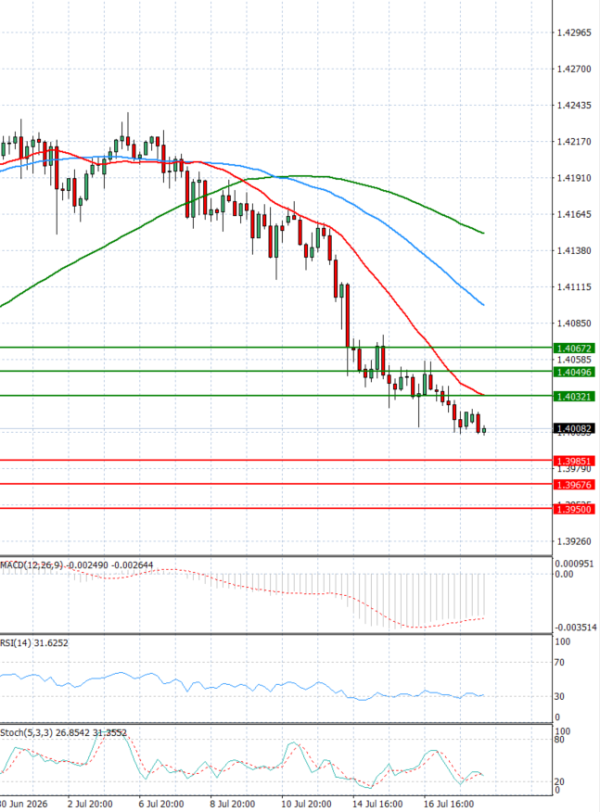Click the 1.39676 red support label
The height and width of the screenshot is (812, 600).
tap(574, 485)
